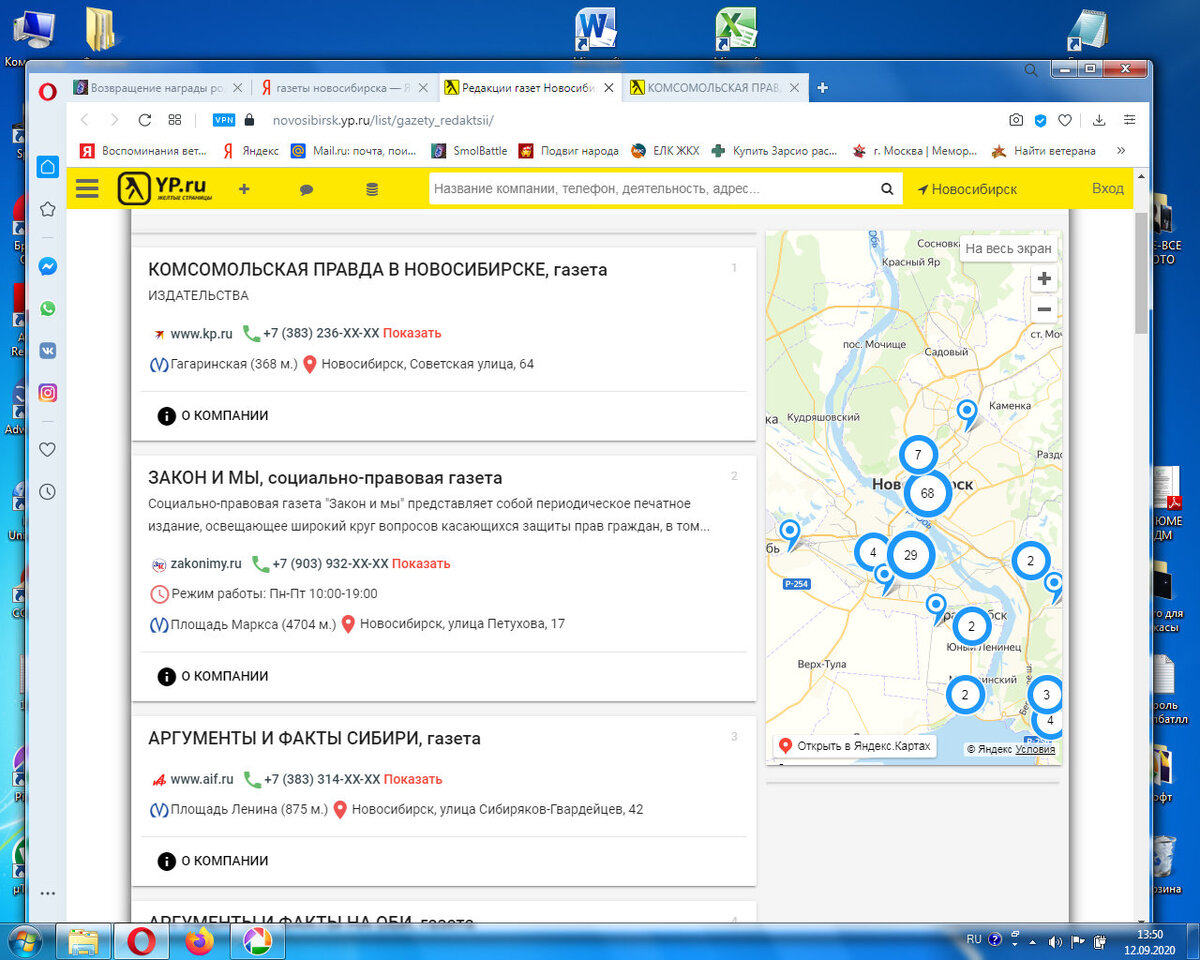Screen dimensions: 1200x960
Task: Click the search magnifier in the YP.ru search box
Action: 886,189
